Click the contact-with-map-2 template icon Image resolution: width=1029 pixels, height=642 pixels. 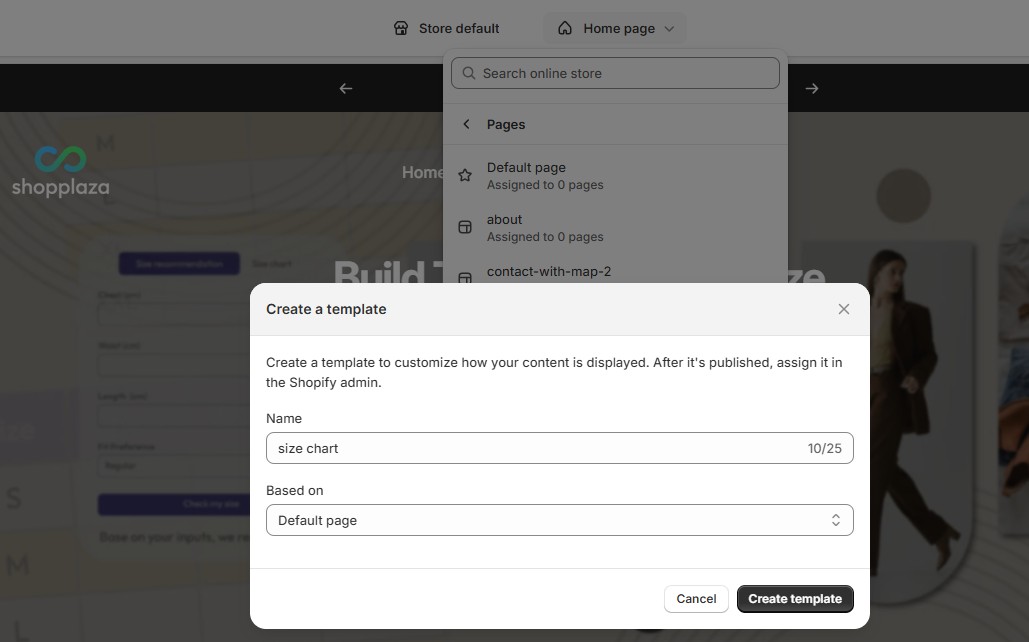[465, 276]
